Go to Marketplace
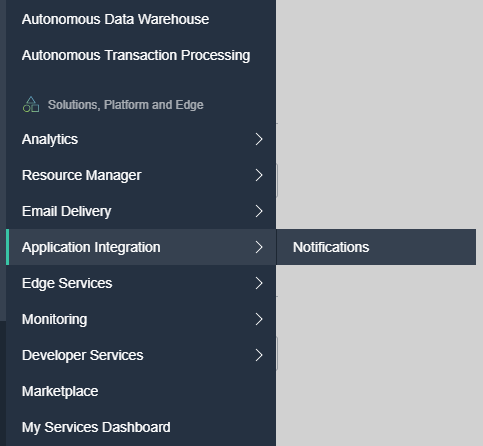The height and width of the screenshot is (446, 483). pyautogui.click(x=141, y=391)
